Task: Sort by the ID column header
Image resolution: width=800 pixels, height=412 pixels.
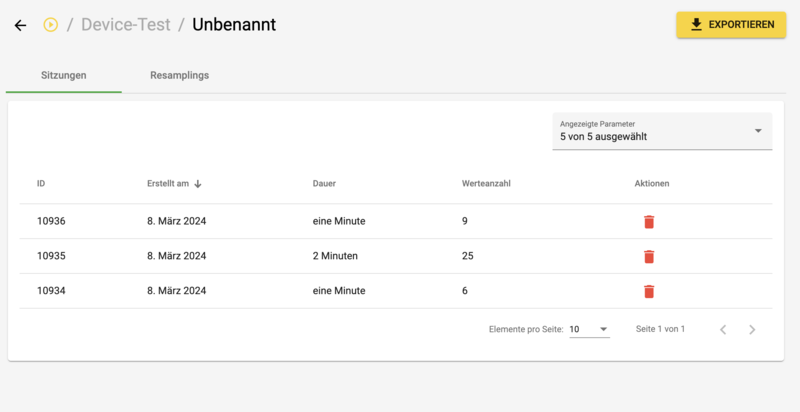Action: point(41,184)
